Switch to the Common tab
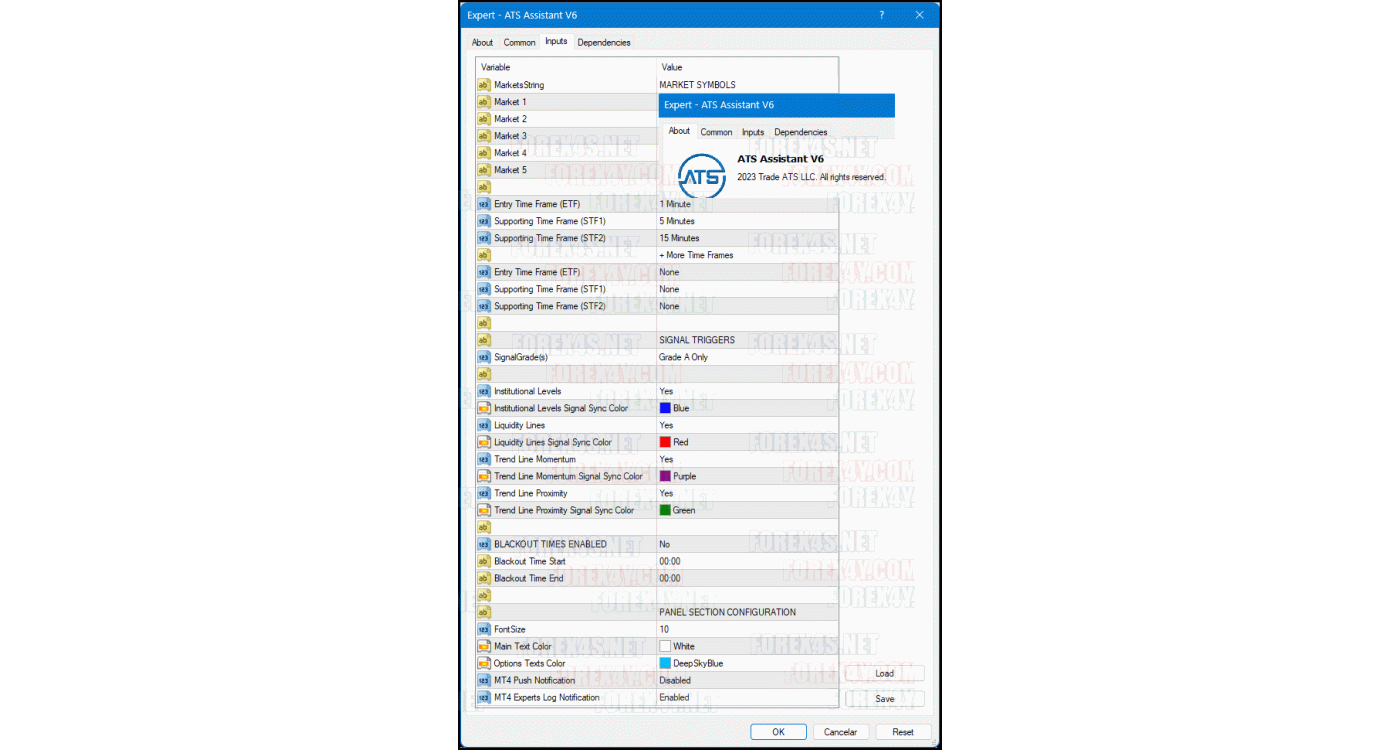Viewport: 1400px width, 750px height. (519, 42)
